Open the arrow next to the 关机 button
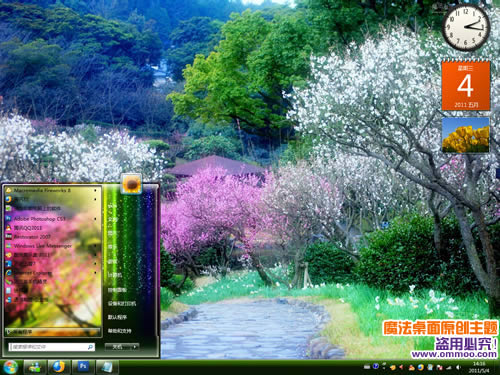Viewport: 500px width, 375px height. pyautogui.click(x=134, y=347)
